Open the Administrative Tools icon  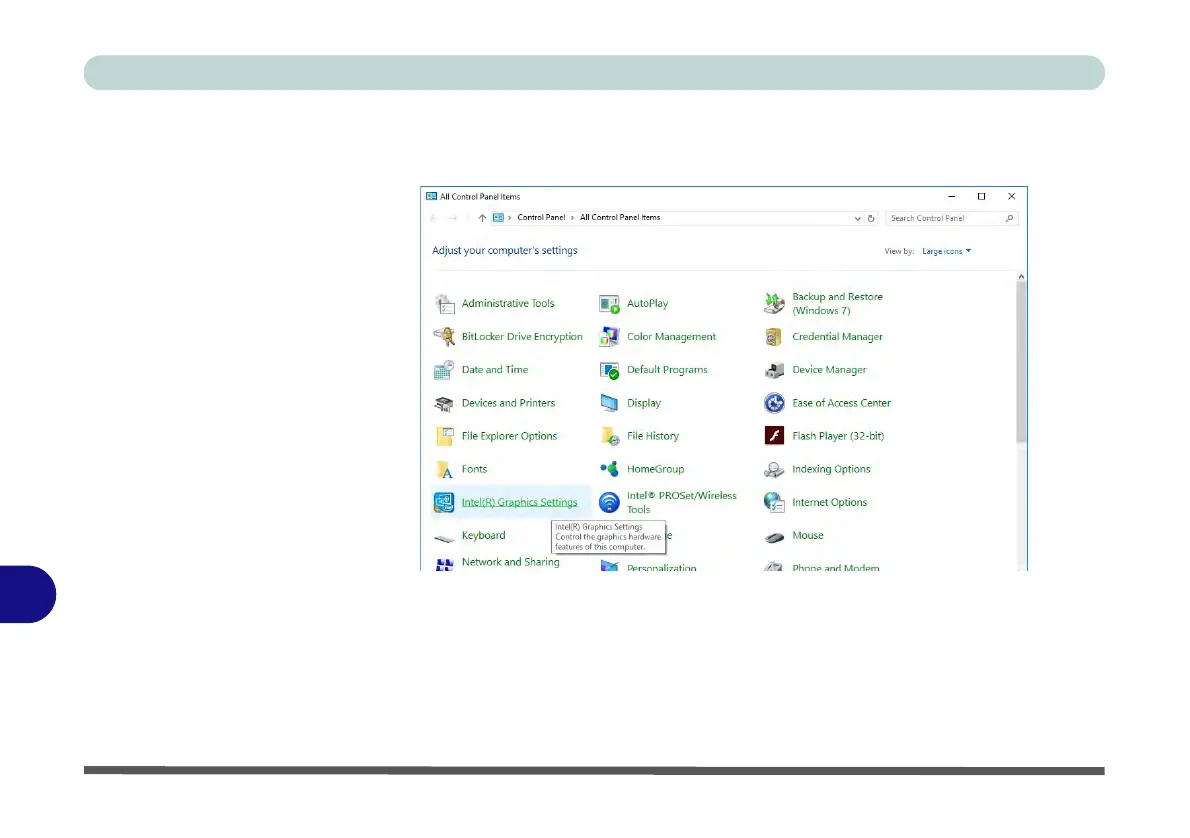point(445,304)
